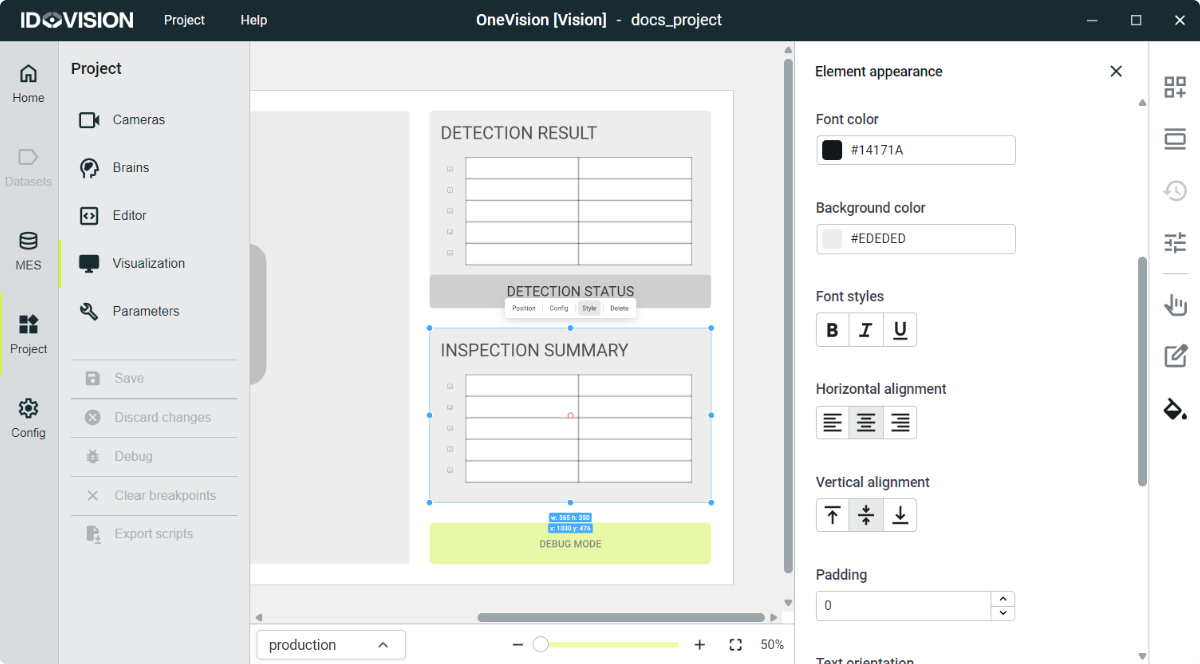This screenshot has width=1200, height=664.
Task: Decrease padding with stepper down arrow
Action: pos(1003,612)
